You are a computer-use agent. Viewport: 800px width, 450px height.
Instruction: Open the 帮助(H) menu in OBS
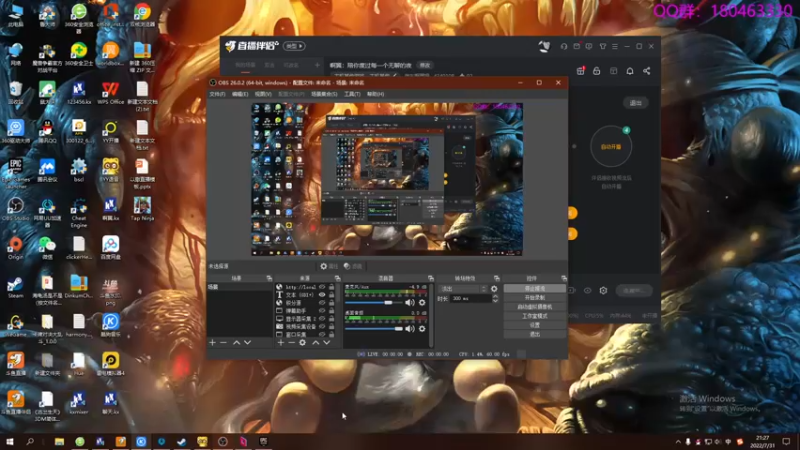(x=376, y=94)
